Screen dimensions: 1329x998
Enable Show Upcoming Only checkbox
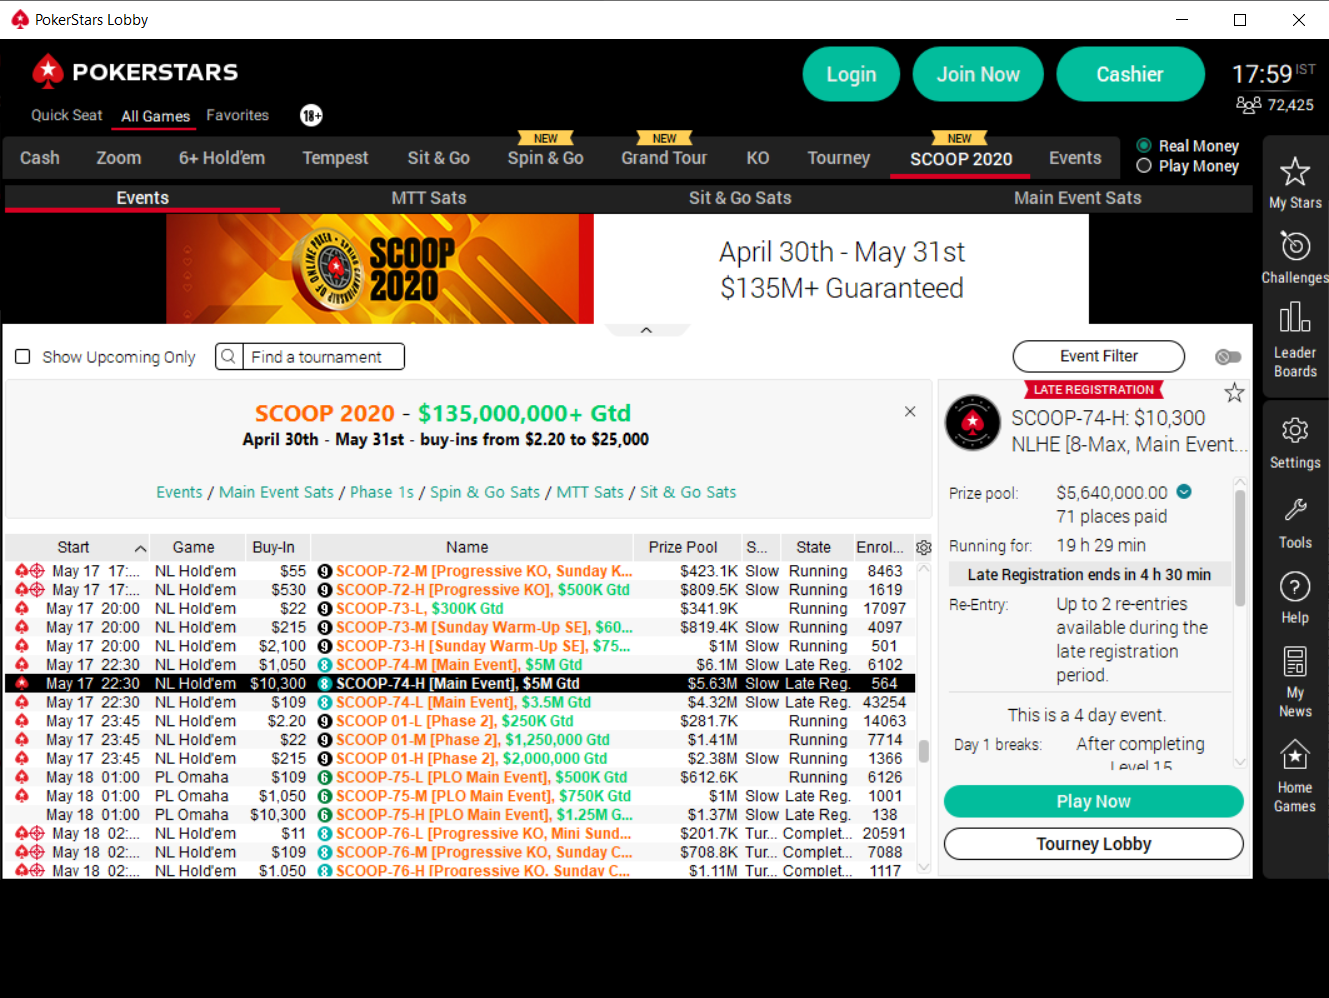(23, 357)
